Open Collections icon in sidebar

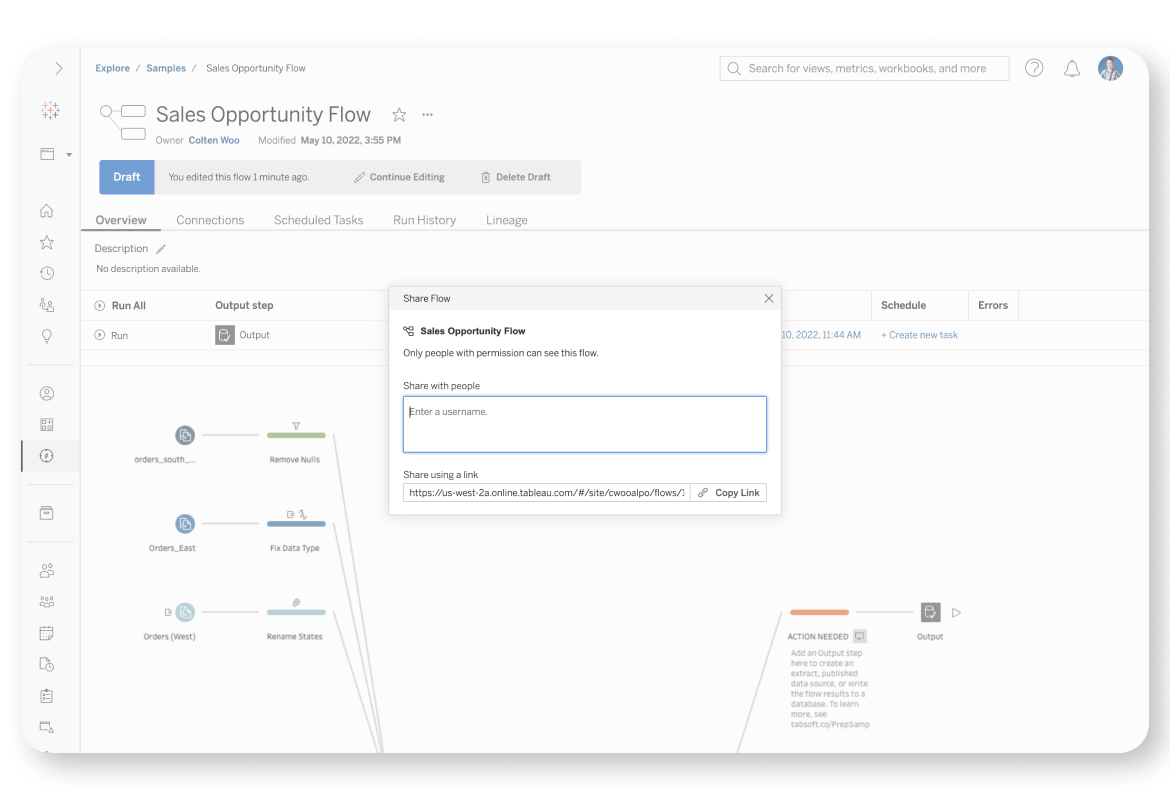[x=46, y=425]
